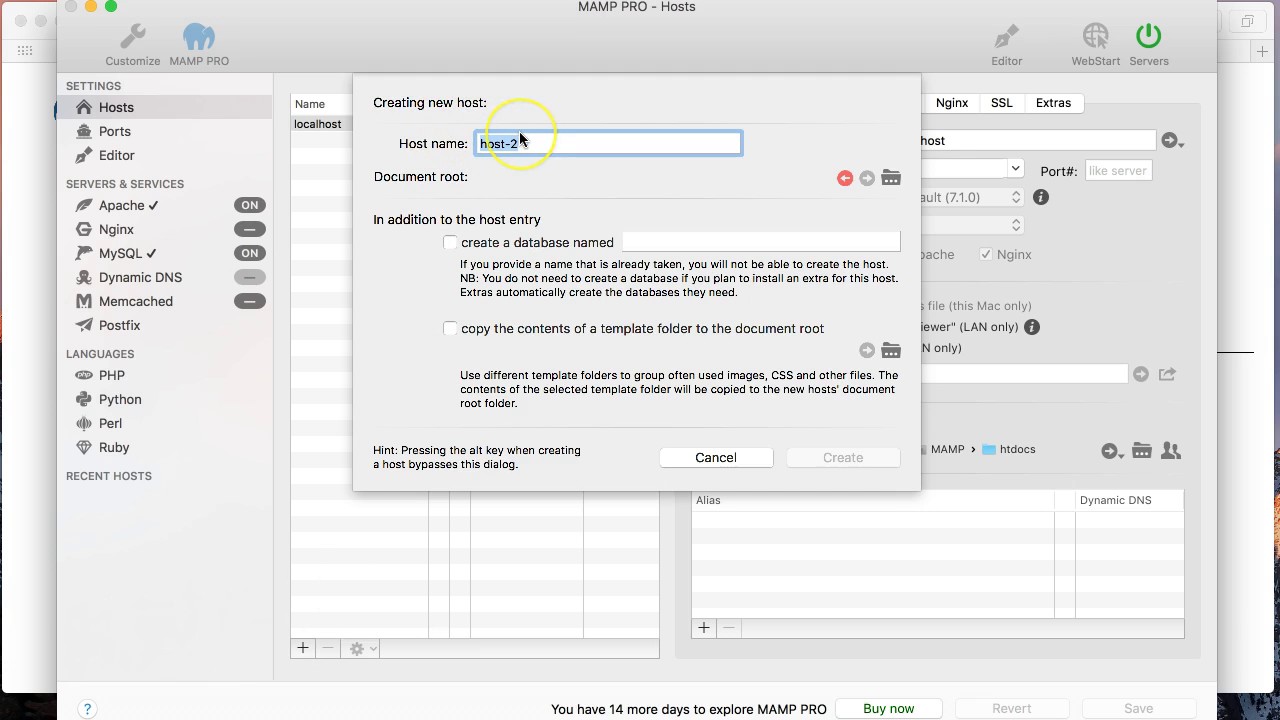Viewport: 1280px width, 720px height.
Task: Open arrow dropdown beside host name field
Action: point(1172,141)
